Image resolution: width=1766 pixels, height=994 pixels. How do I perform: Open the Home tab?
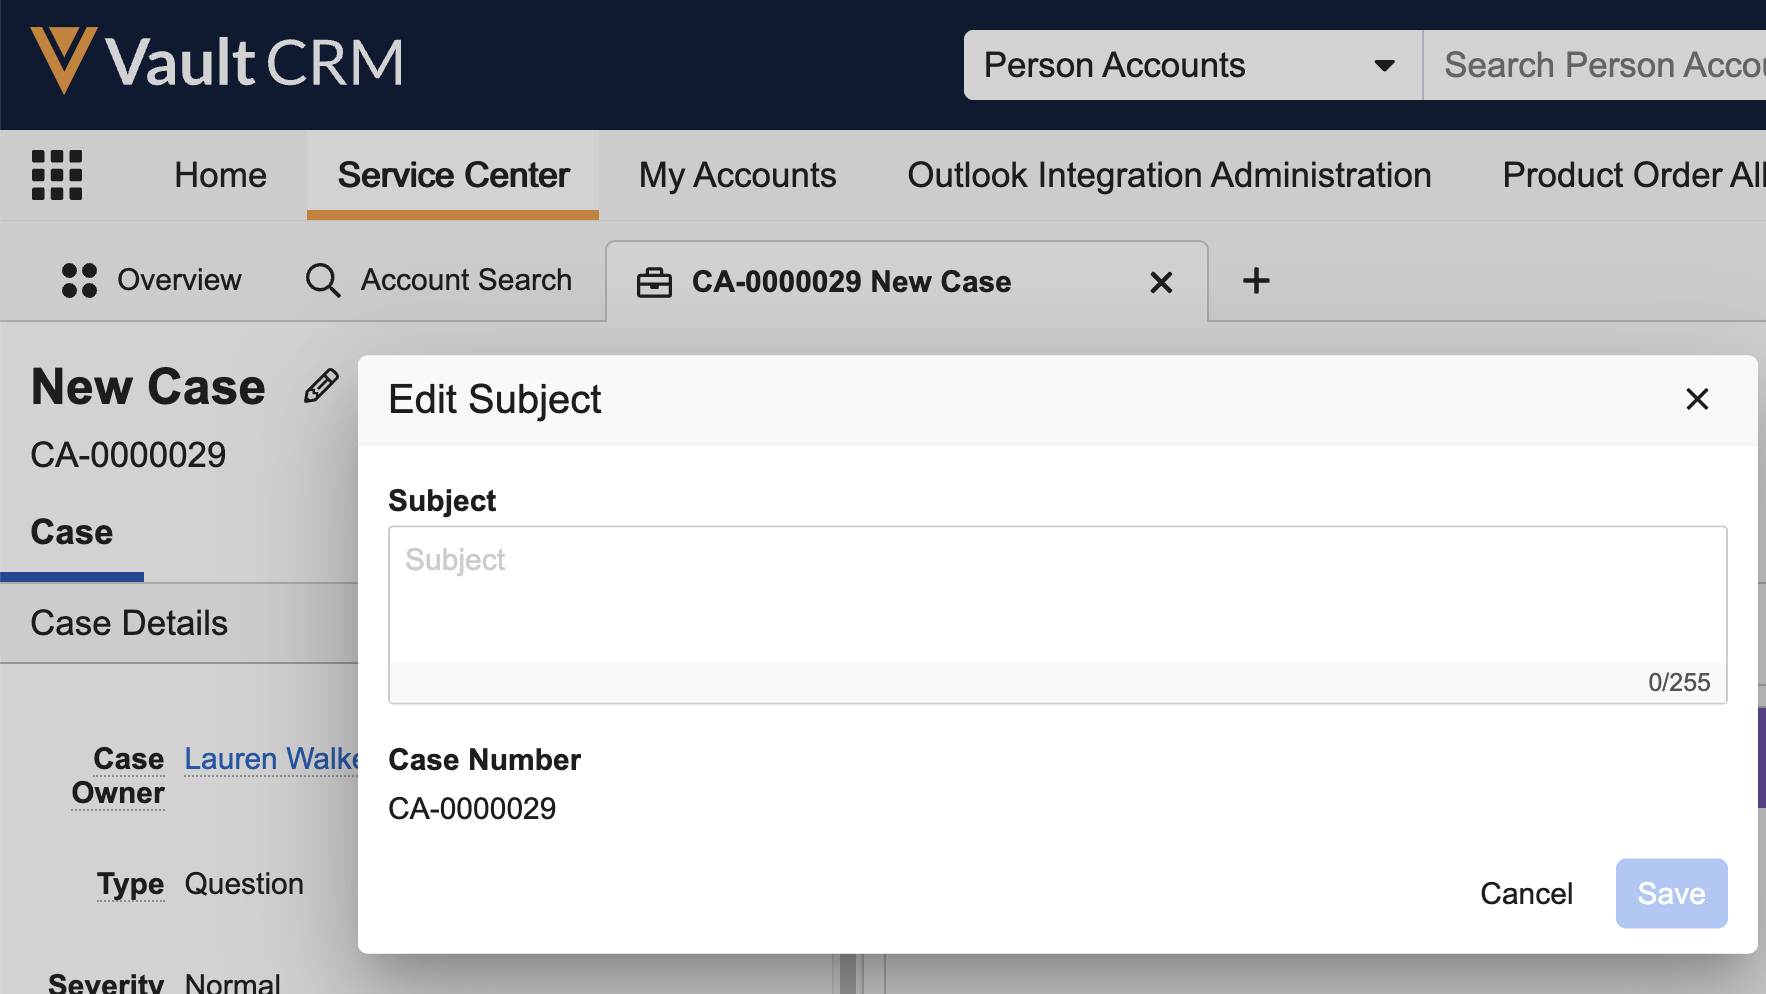click(x=220, y=175)
